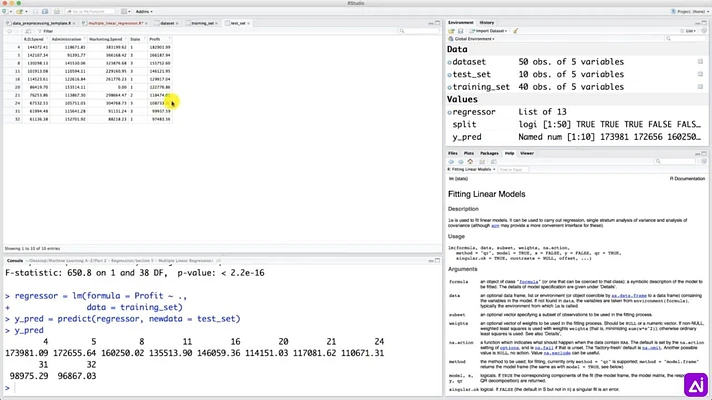Click the New File icon in main toolbar
712x400 pixels.
pyautogui.click(x=5, y=11)
